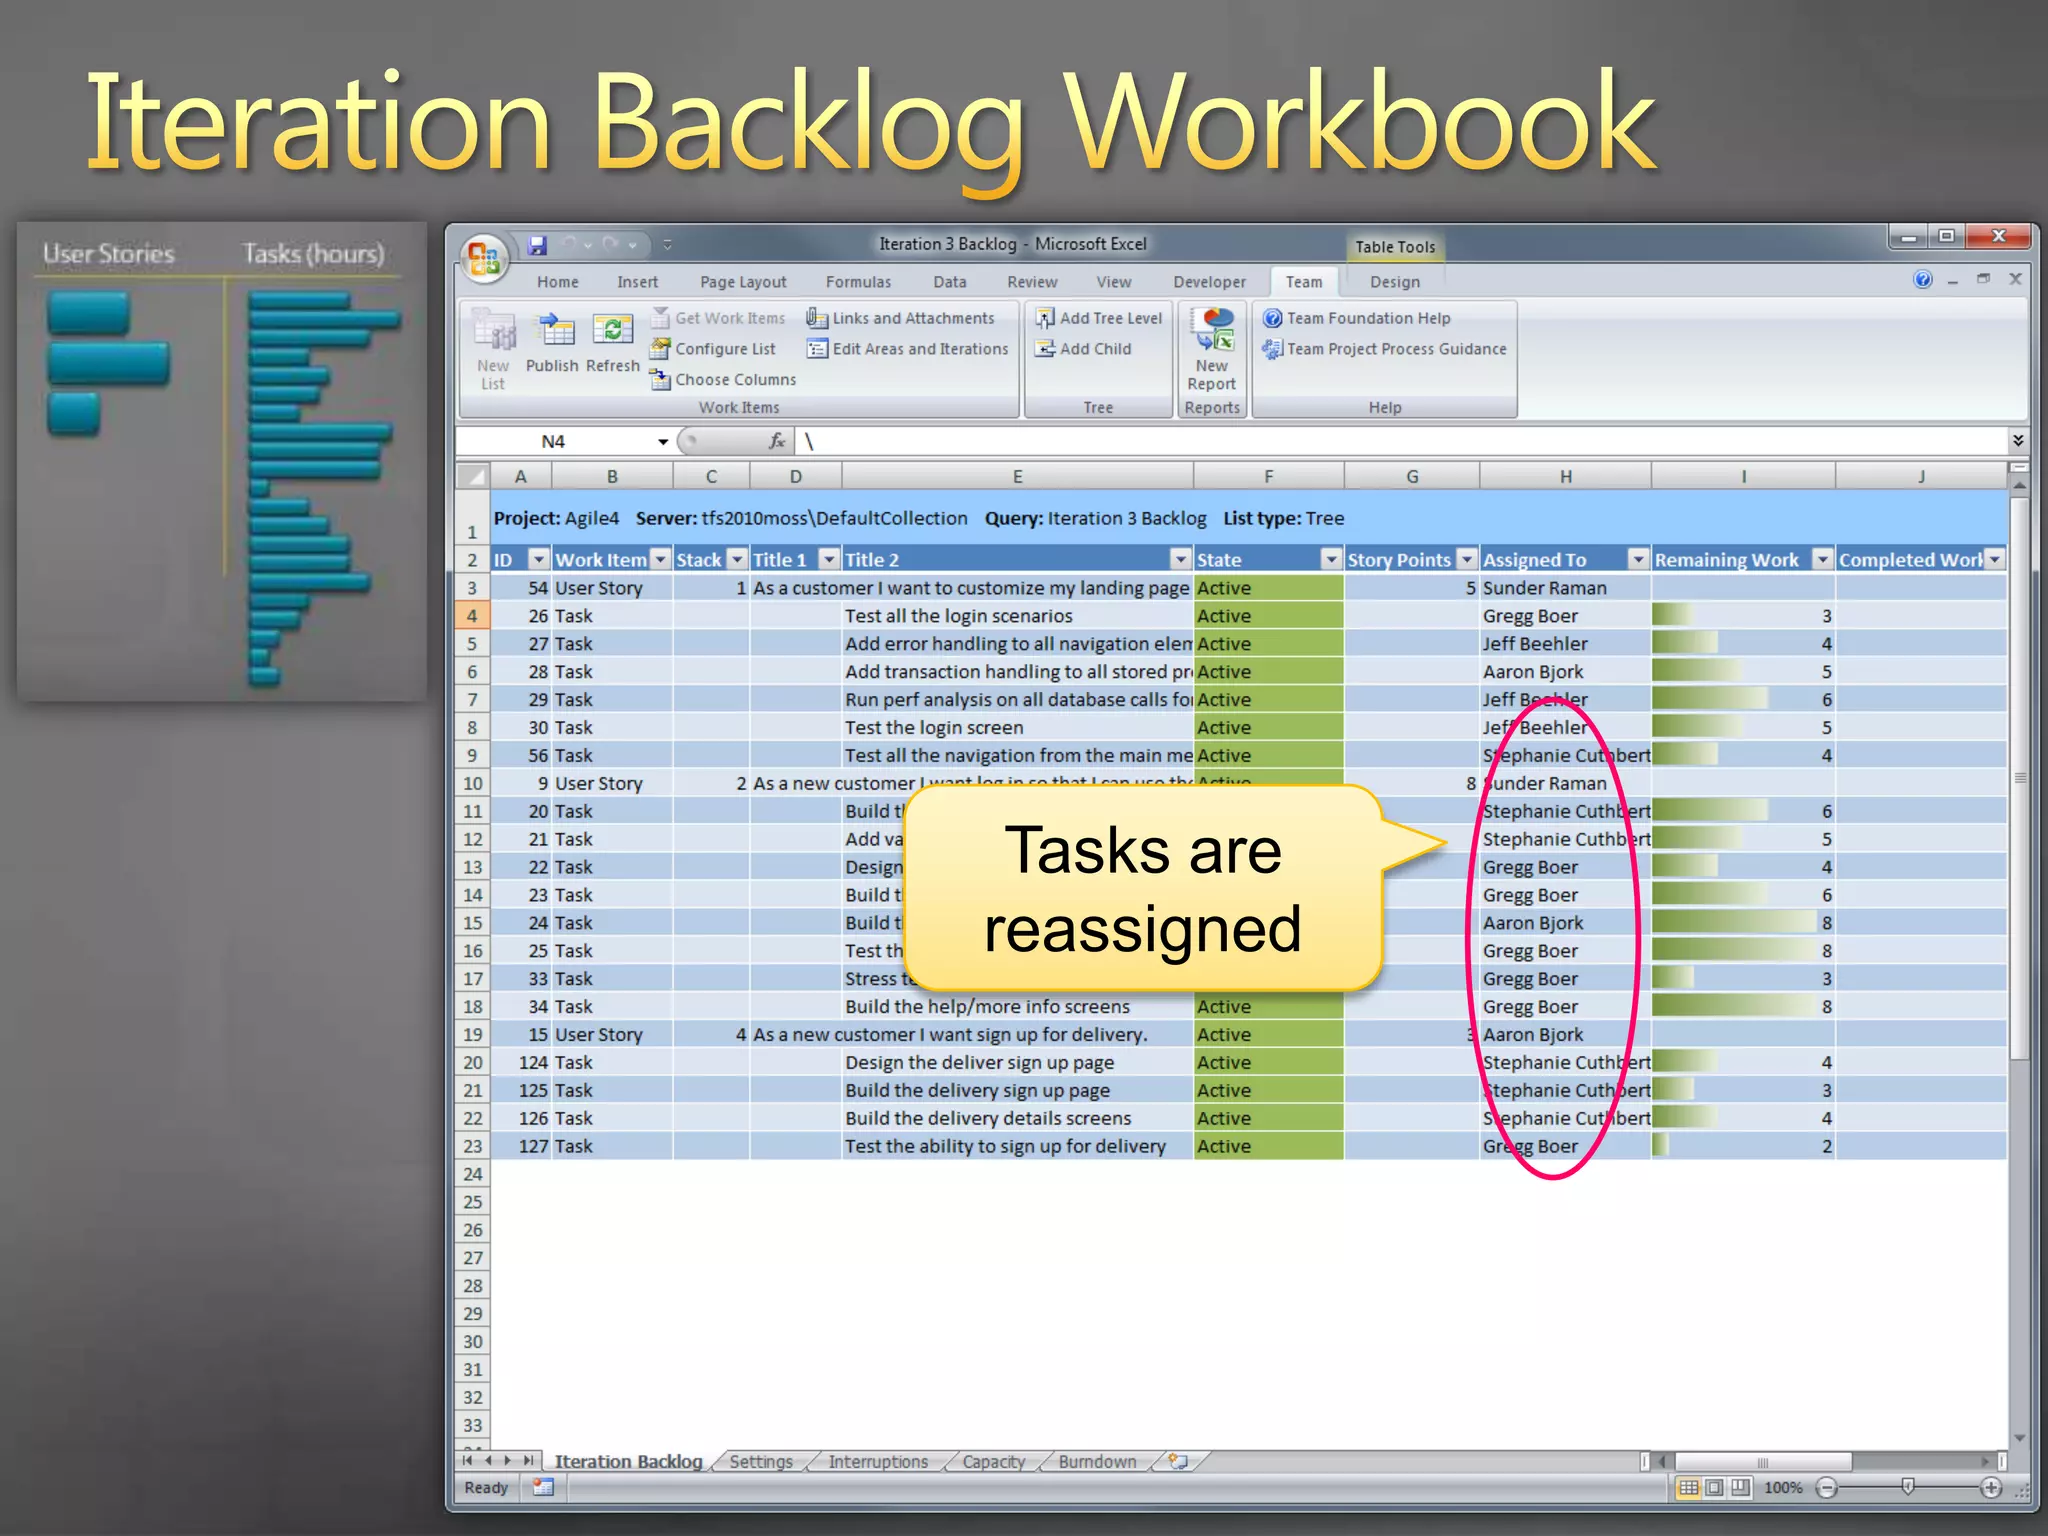Click into the formula bar input

[1400, 441]
